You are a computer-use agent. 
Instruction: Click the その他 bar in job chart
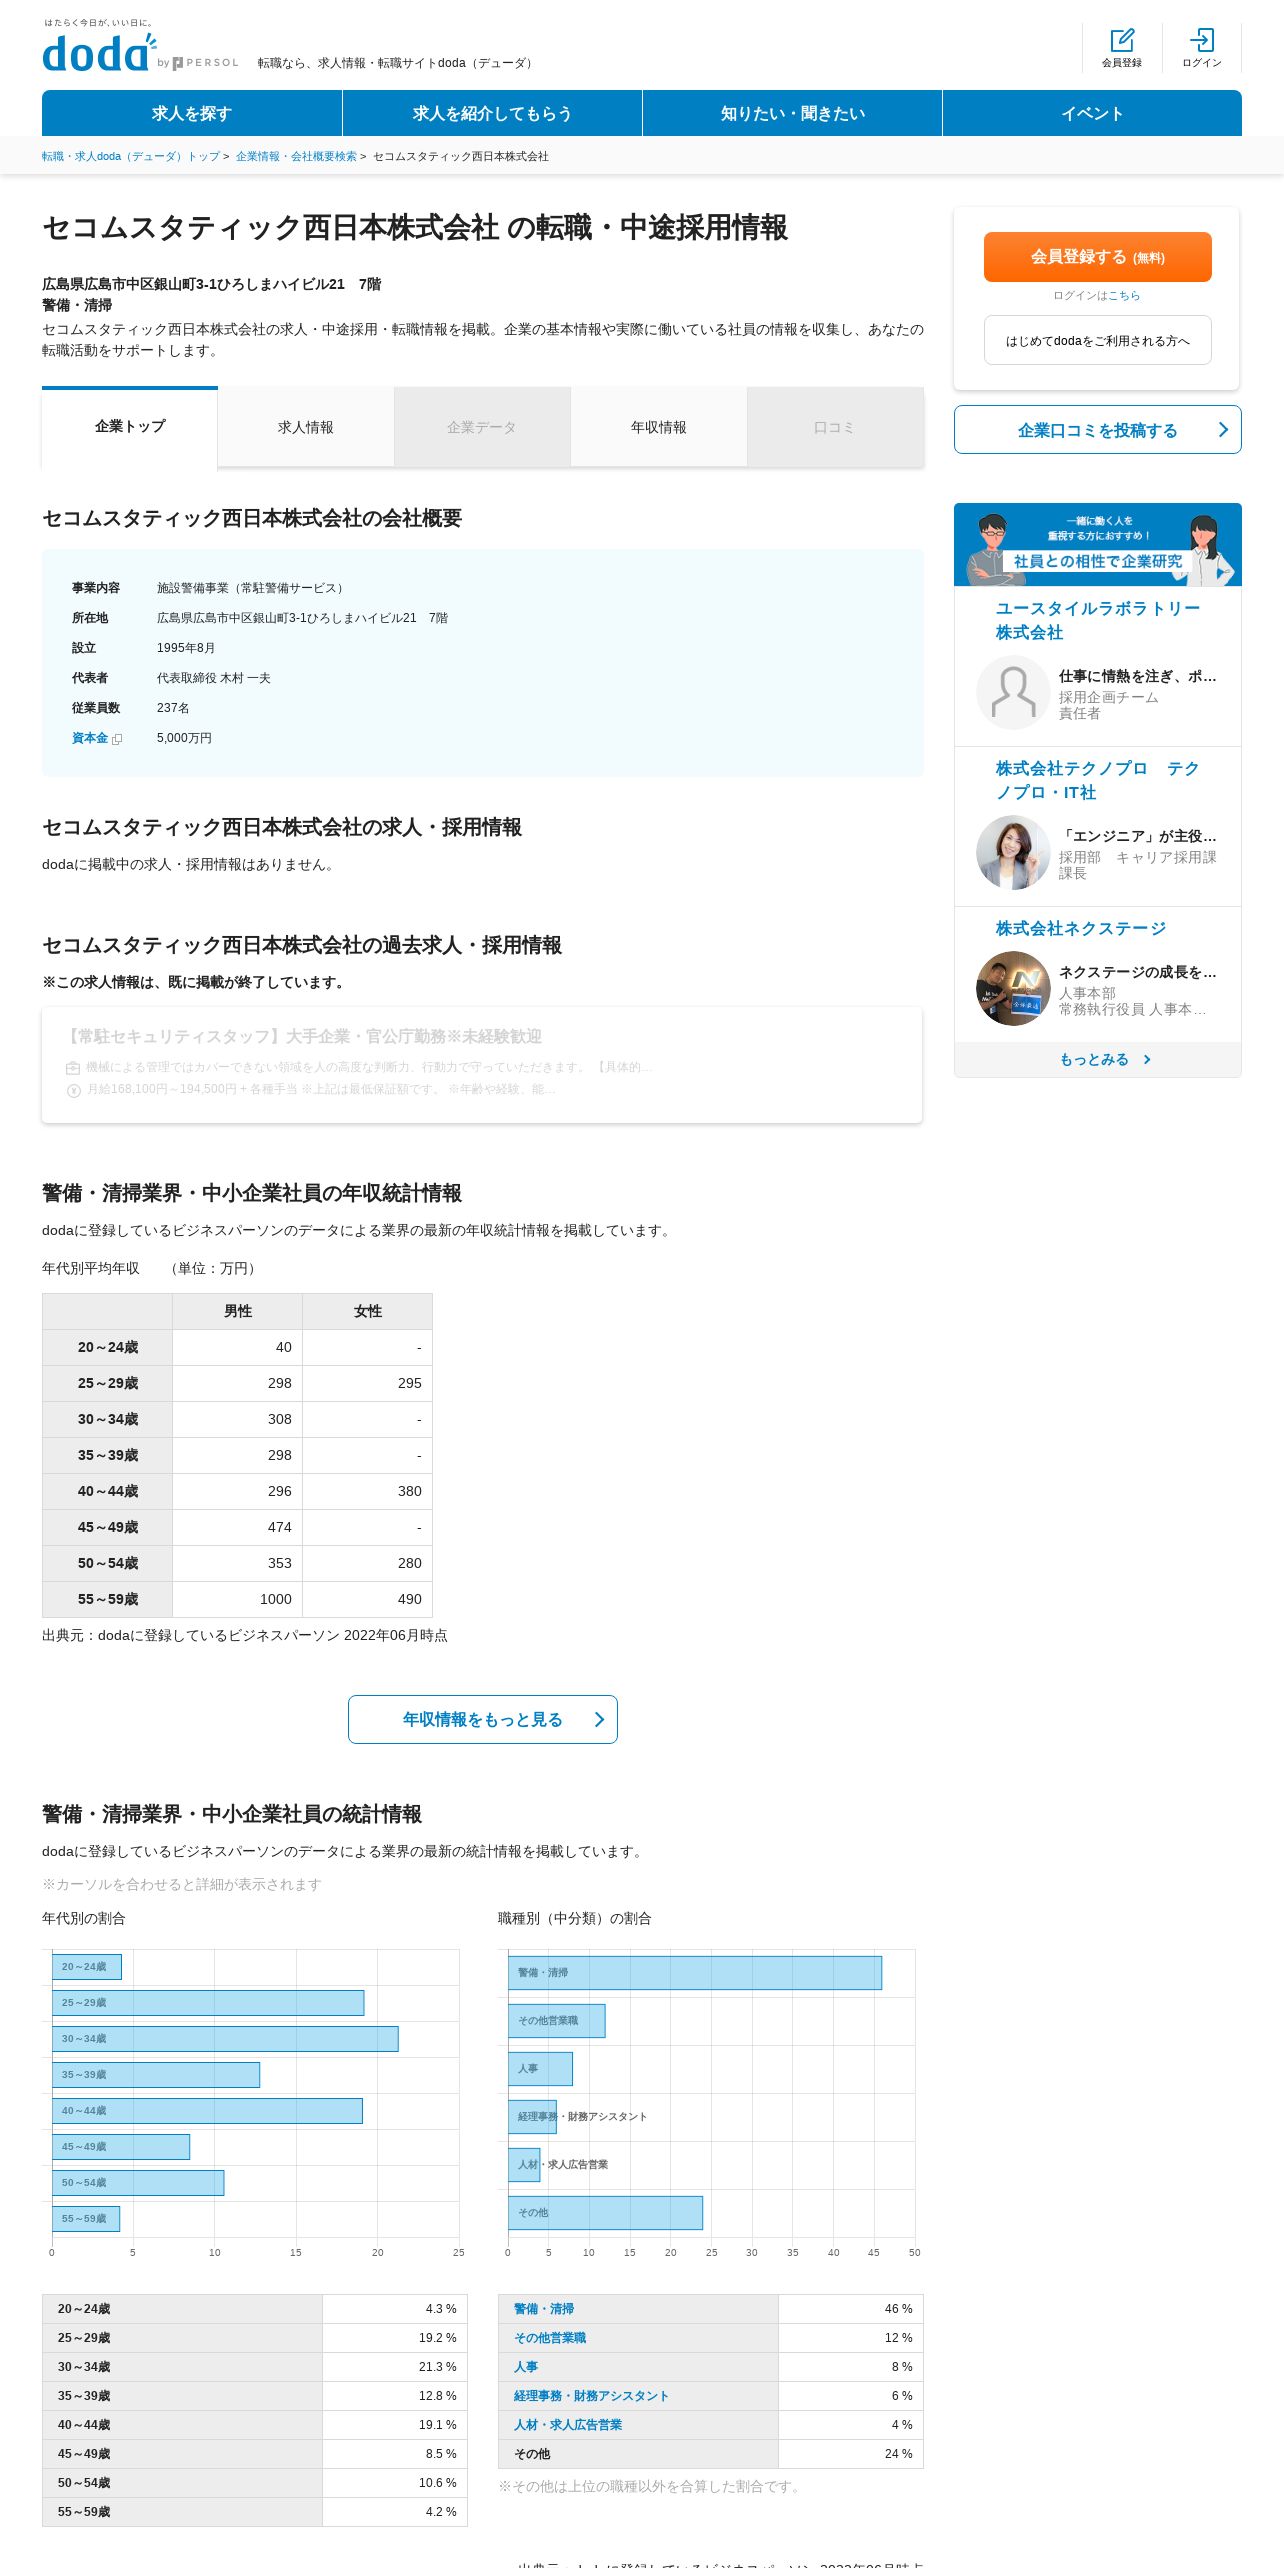click(x=605, y=2212)
